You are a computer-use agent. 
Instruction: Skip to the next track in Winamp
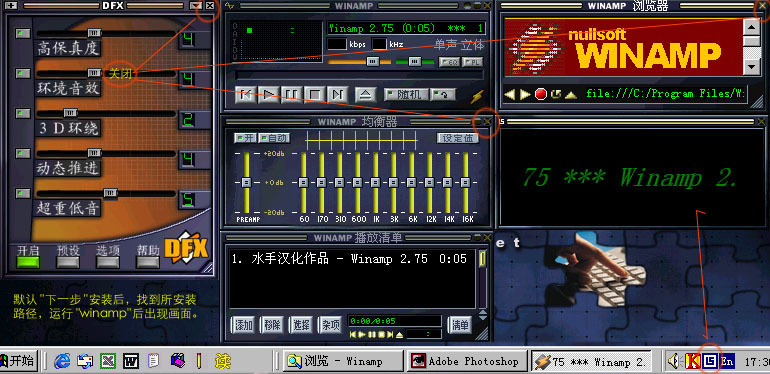coord(337,94)
